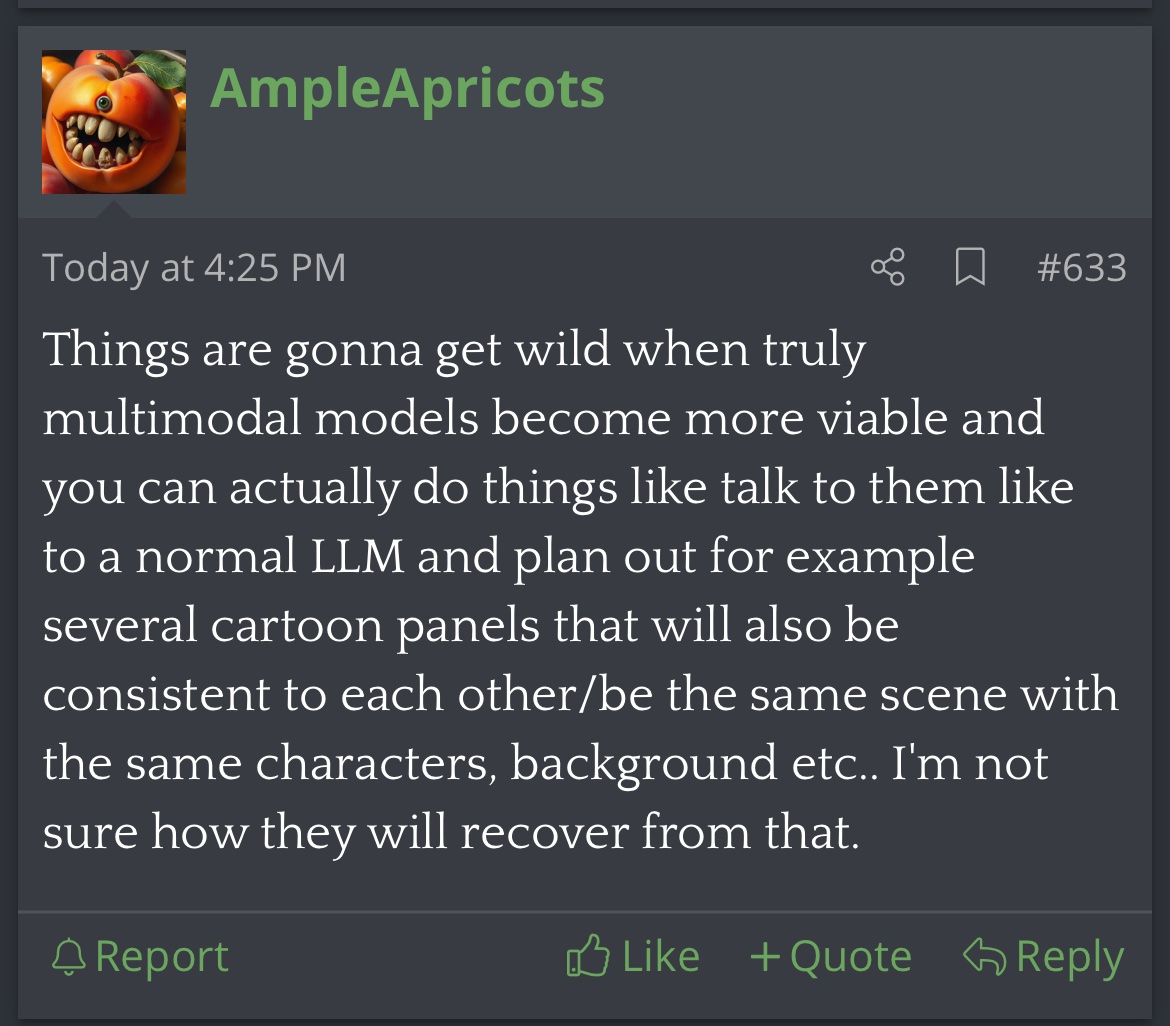Click the Quote text button

coord(850,957)
